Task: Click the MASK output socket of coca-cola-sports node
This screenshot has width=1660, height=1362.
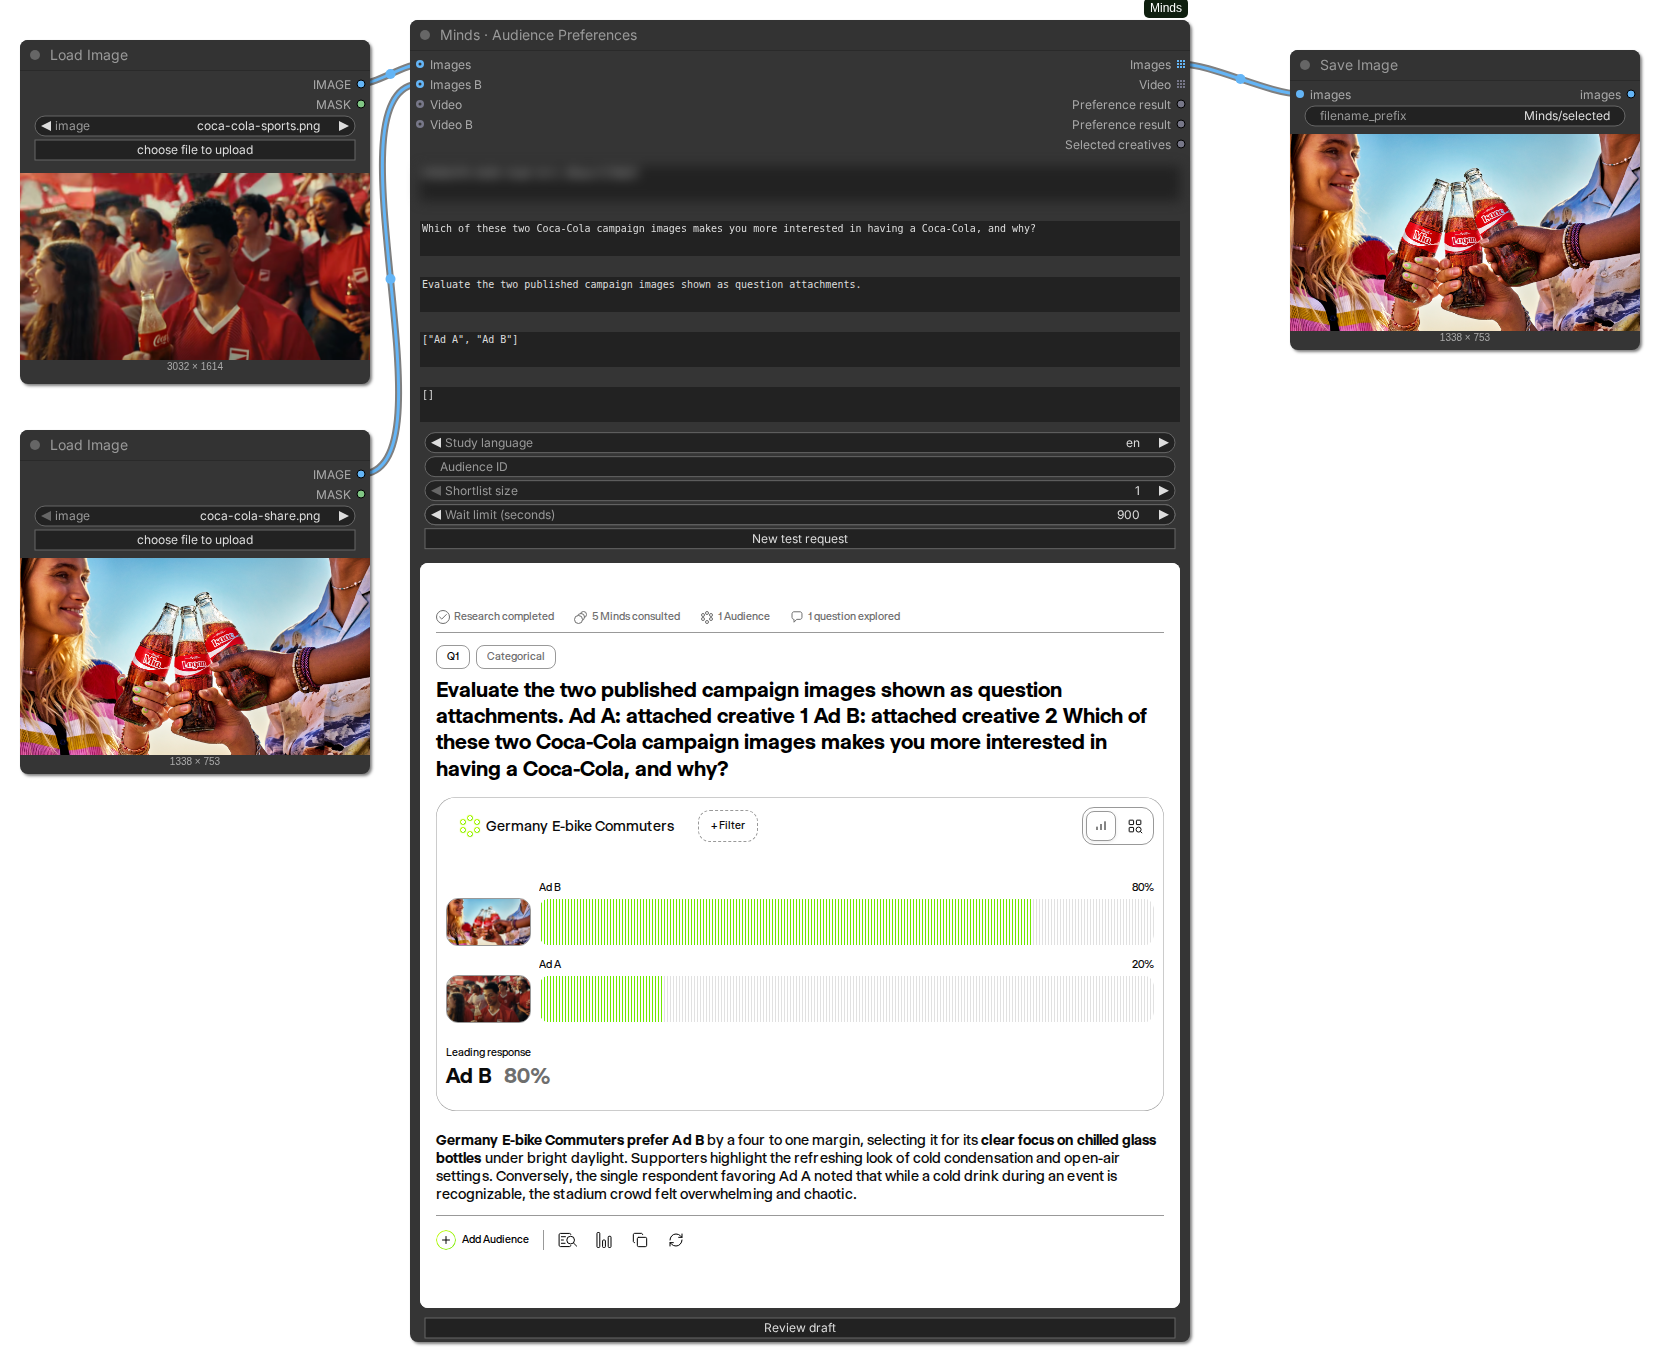Action: [361, 104]
